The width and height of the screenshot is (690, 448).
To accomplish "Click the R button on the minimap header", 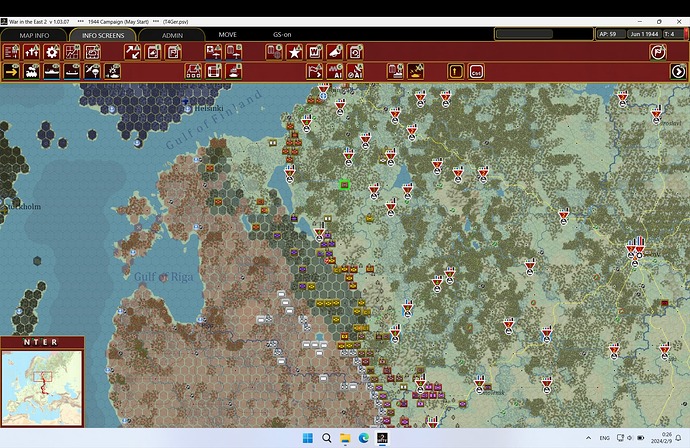I will 54,342.
